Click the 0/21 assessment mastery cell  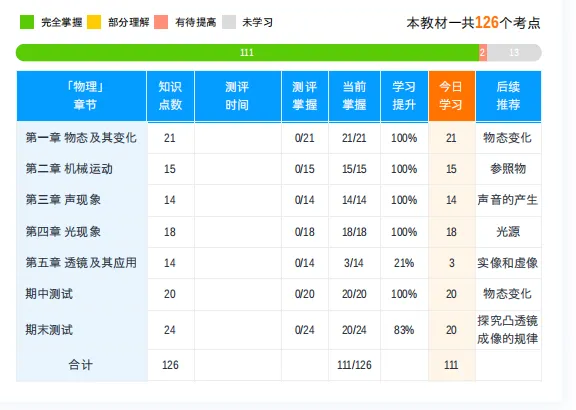[305, 138]
